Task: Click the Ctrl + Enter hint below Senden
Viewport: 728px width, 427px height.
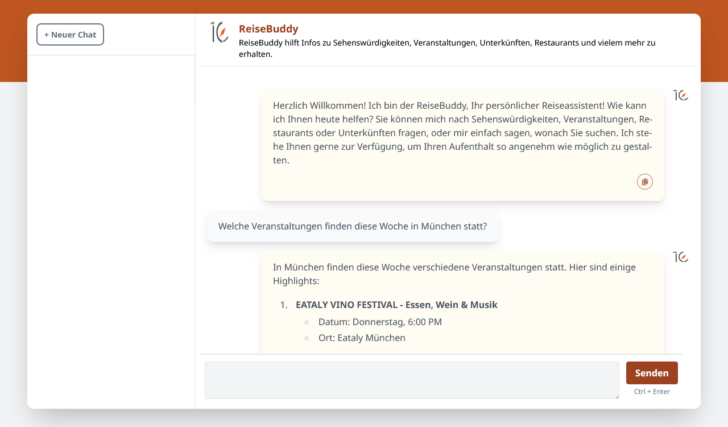Action: coord(651,391)
